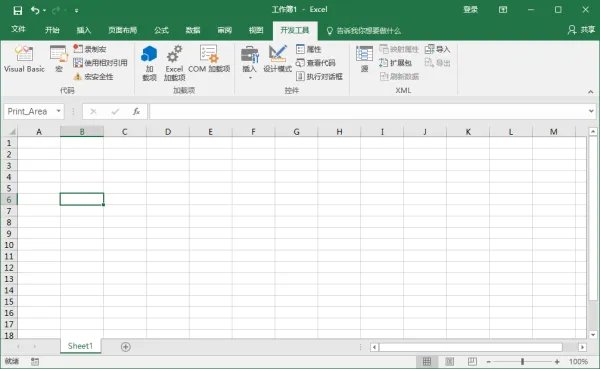
Task: Switch to the Page Layout (页面布局) tab
Action: (122, 30)
